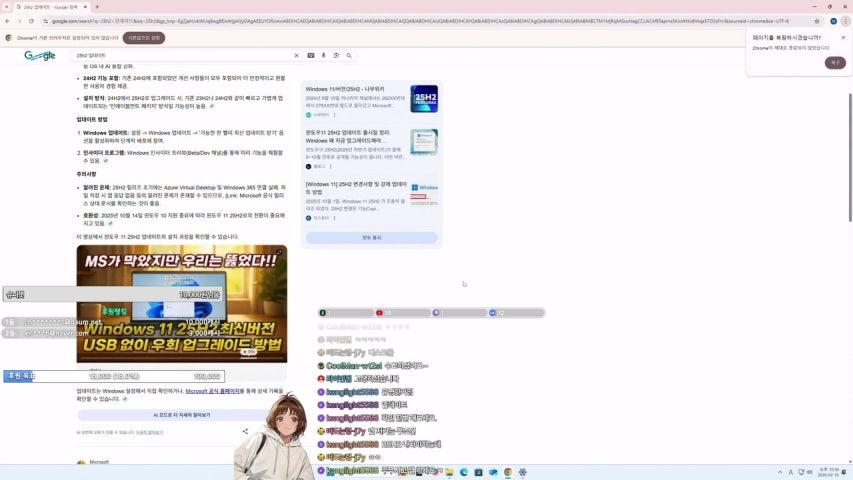Click the Google logo
Viewport: 853px width, 480px height.
40,56
